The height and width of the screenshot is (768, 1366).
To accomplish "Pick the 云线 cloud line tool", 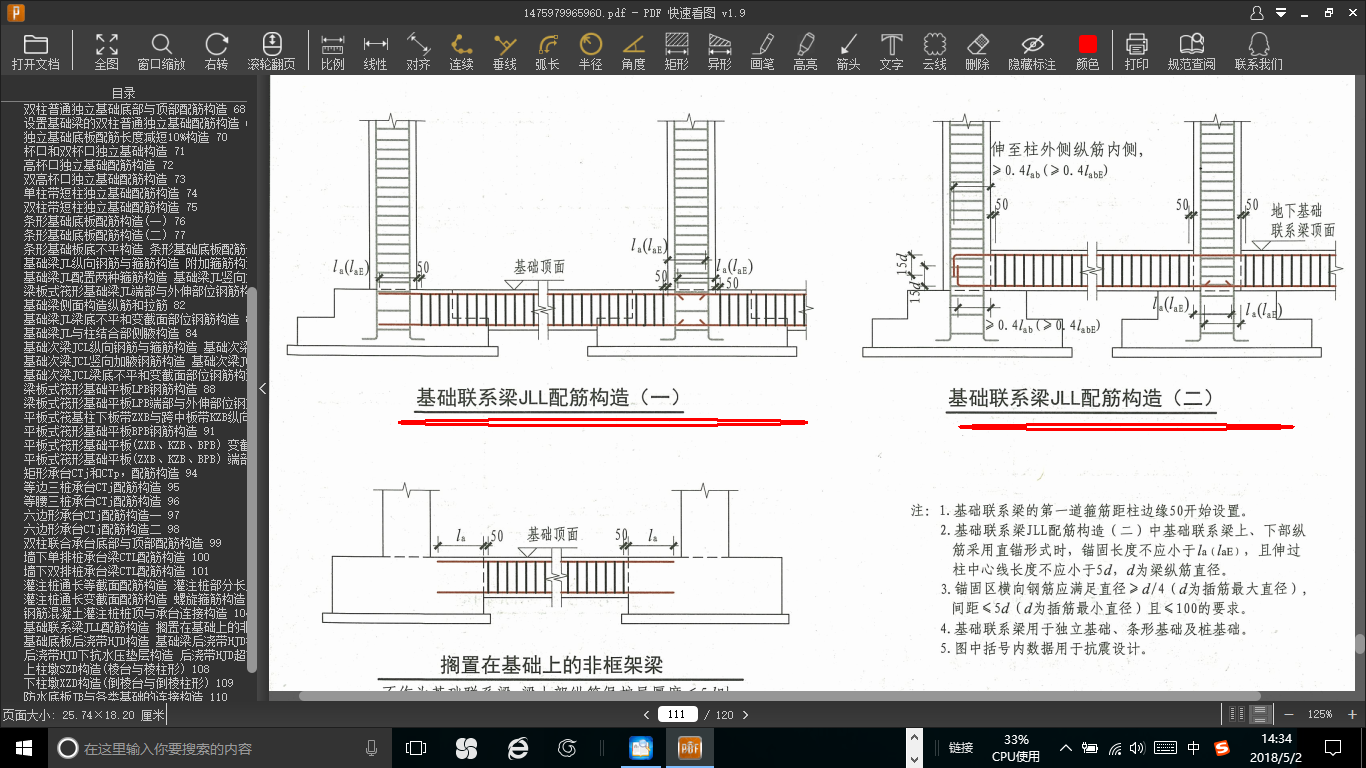I will 935,51.
